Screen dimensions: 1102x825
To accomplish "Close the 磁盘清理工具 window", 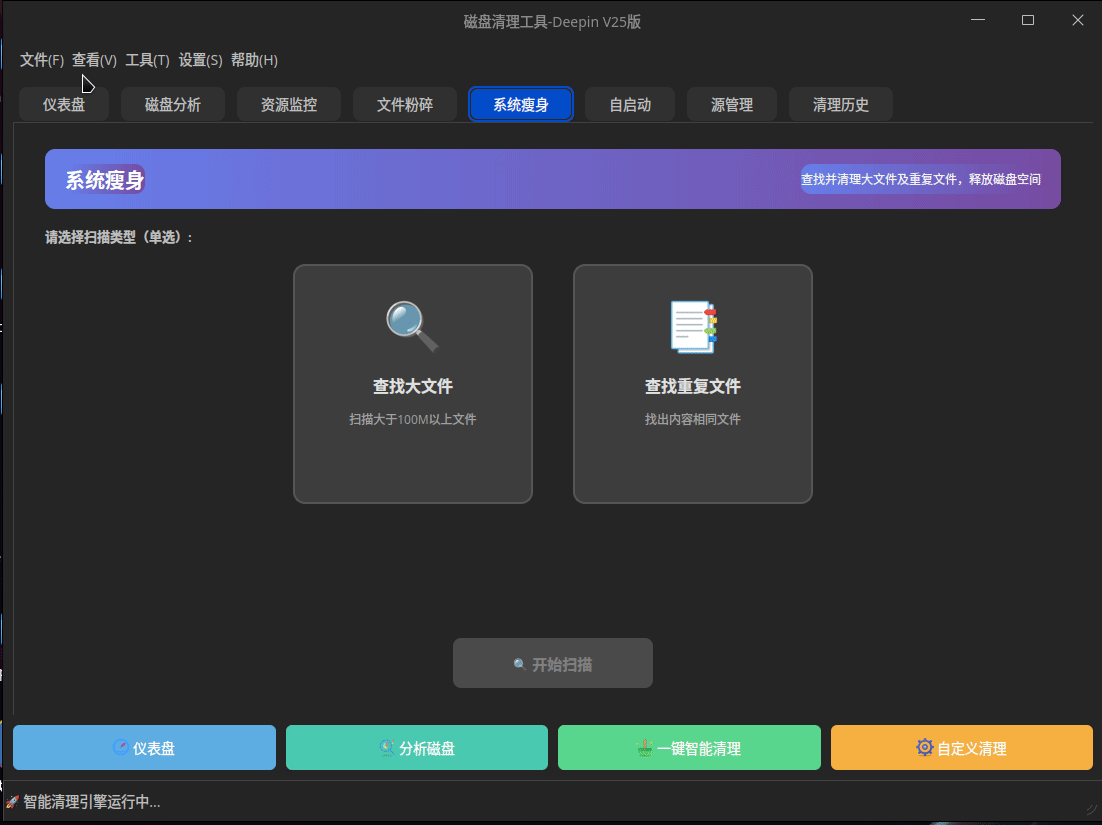I will coord(1077,20).
